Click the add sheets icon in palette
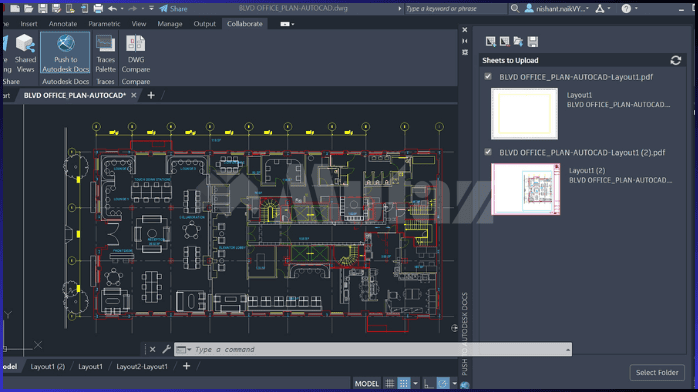The image size is (698, 392). pyautogui.click(x=490, y=41)
